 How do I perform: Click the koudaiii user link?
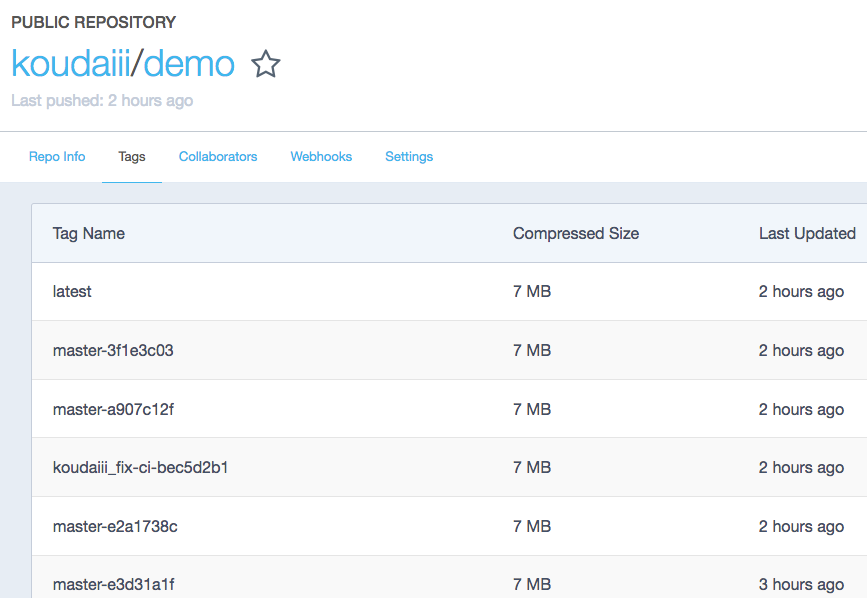point(71,64)
